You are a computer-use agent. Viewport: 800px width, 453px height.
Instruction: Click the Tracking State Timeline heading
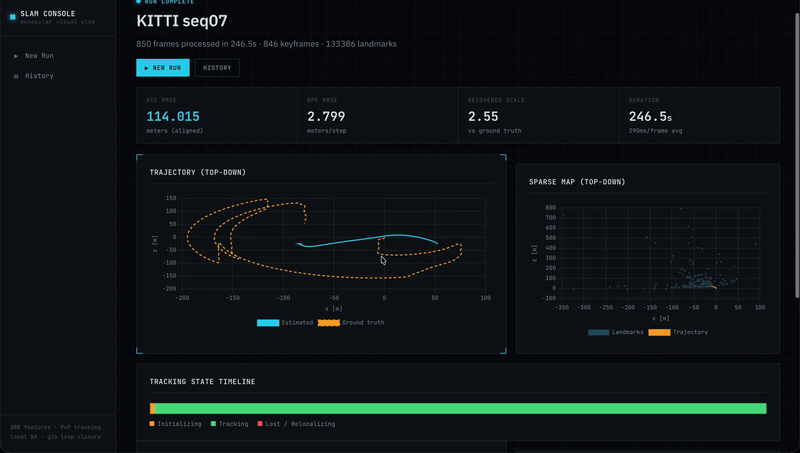pyautogui.click(x=203, y=382)
